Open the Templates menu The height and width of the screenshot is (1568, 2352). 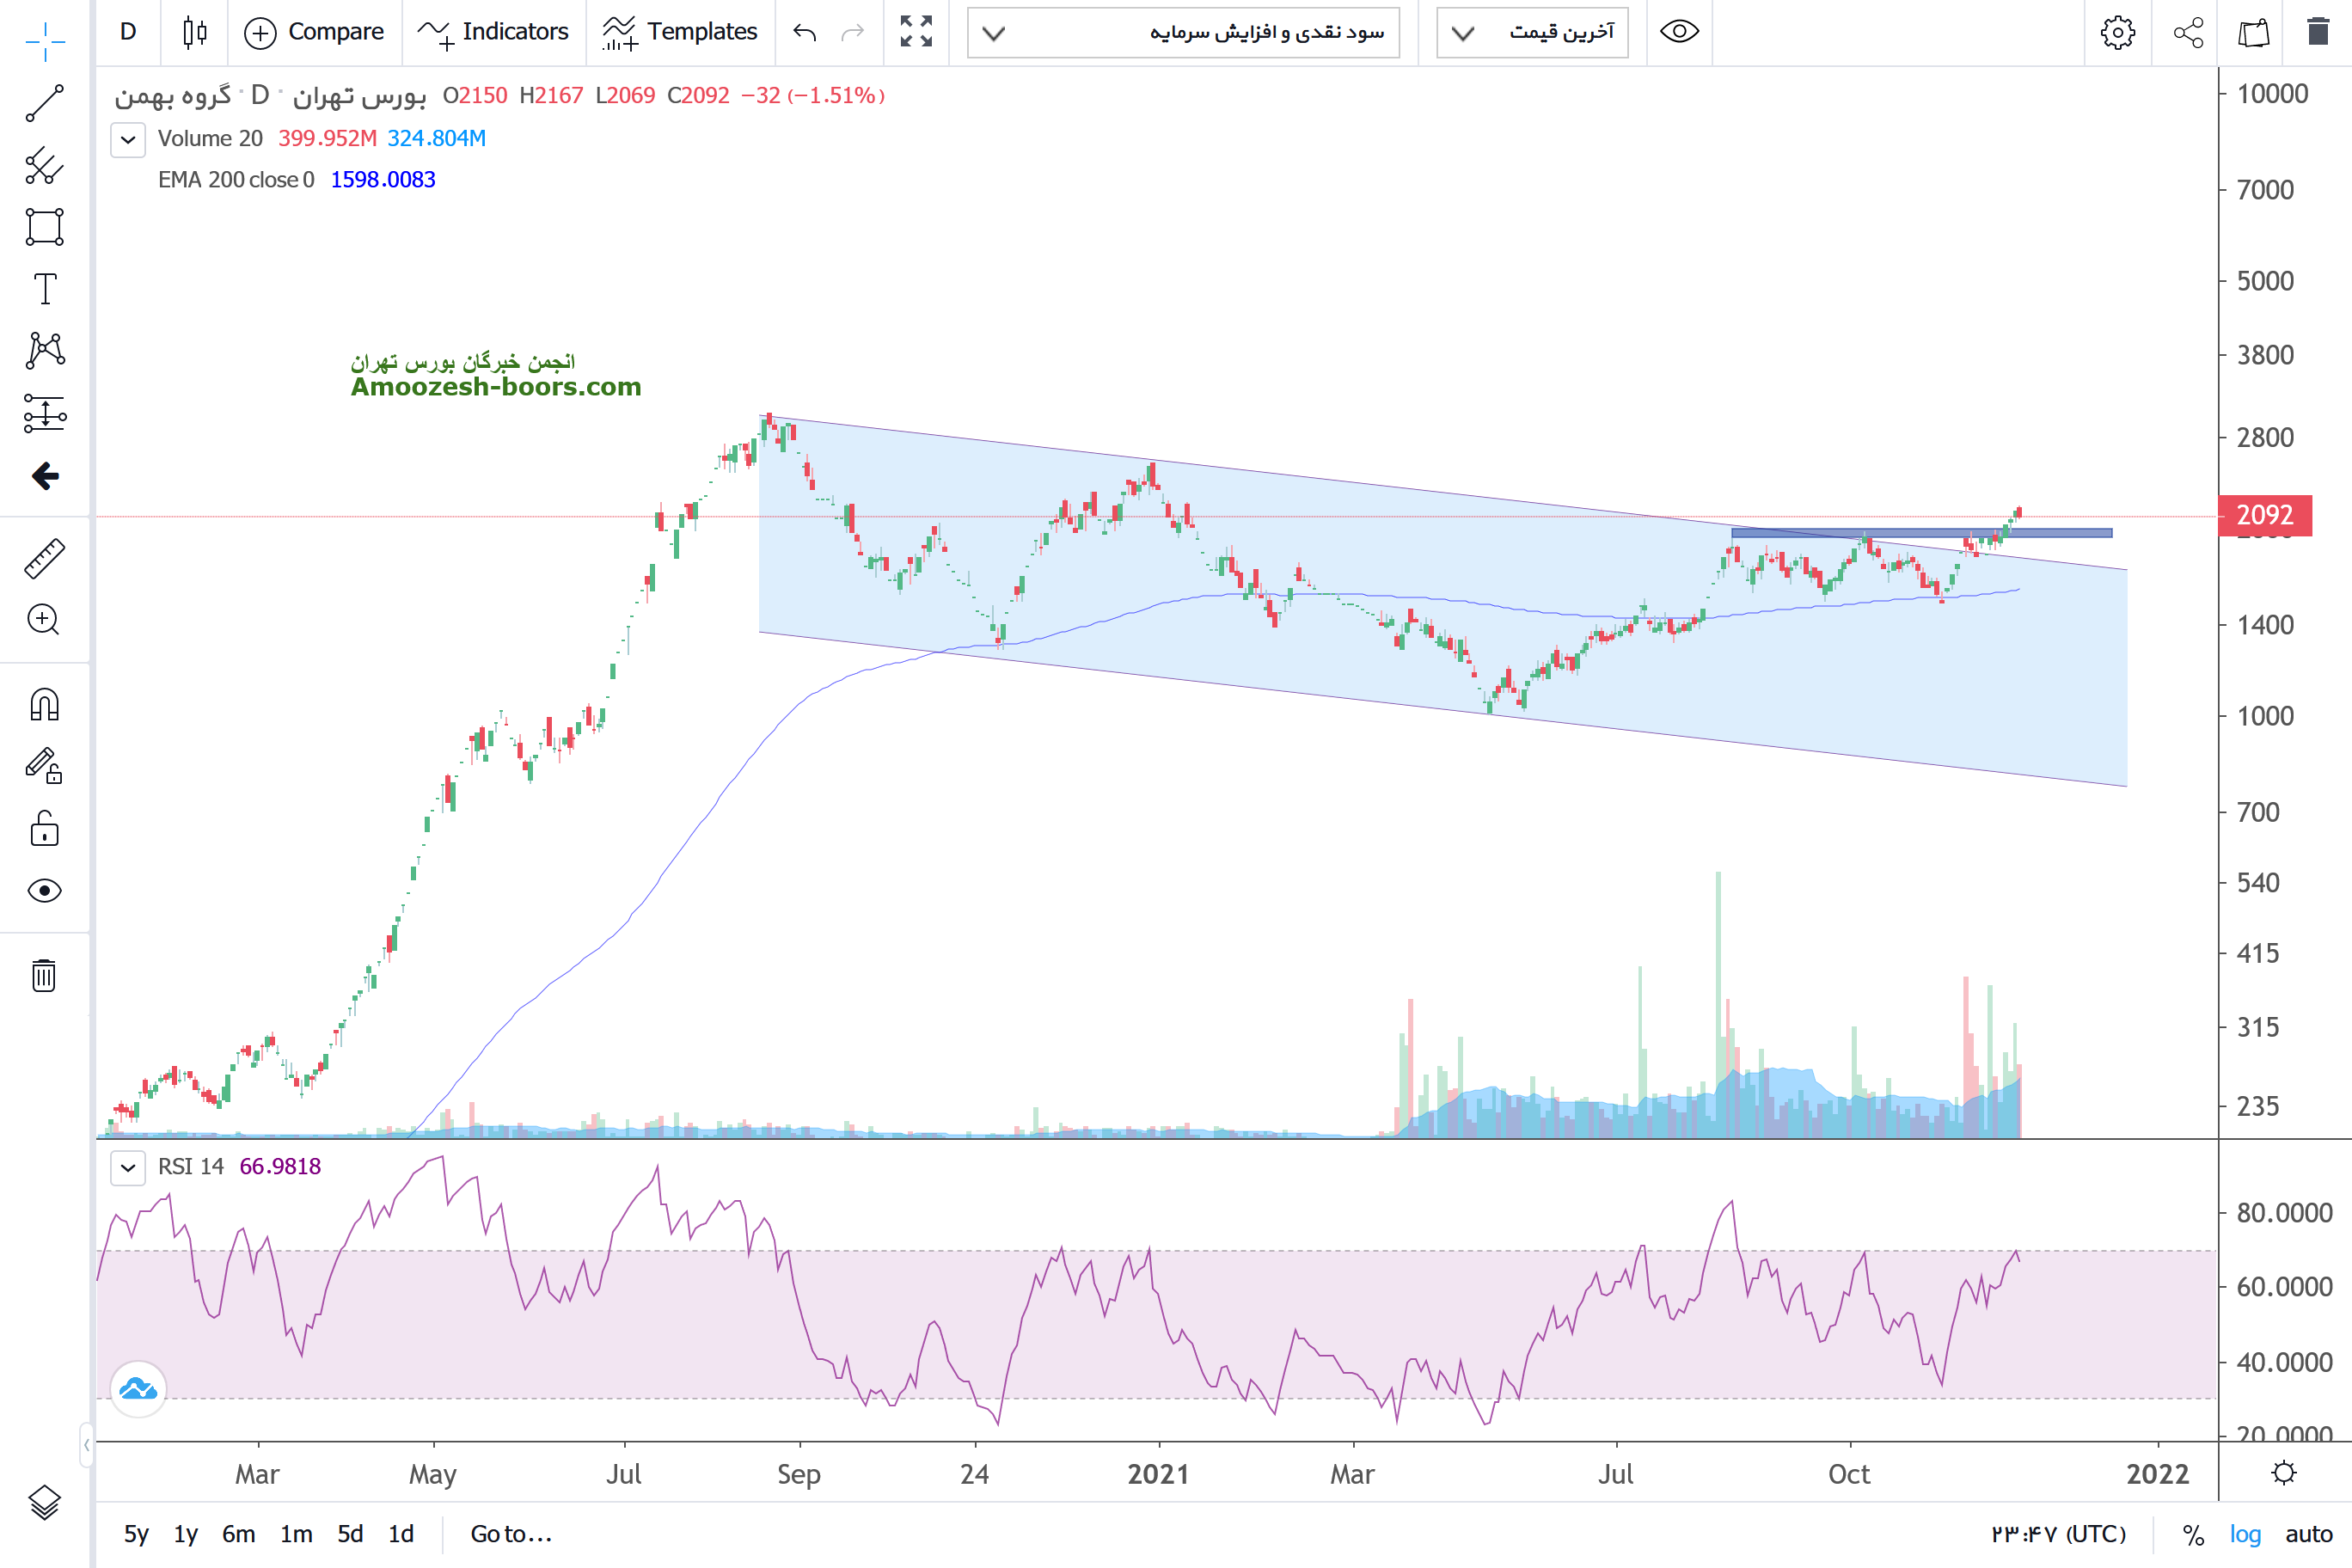click(x=680, y=32)
